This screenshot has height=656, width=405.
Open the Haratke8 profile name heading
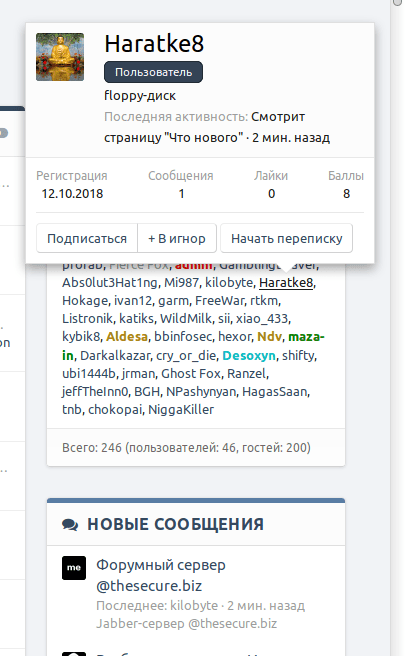click(154, 44)
